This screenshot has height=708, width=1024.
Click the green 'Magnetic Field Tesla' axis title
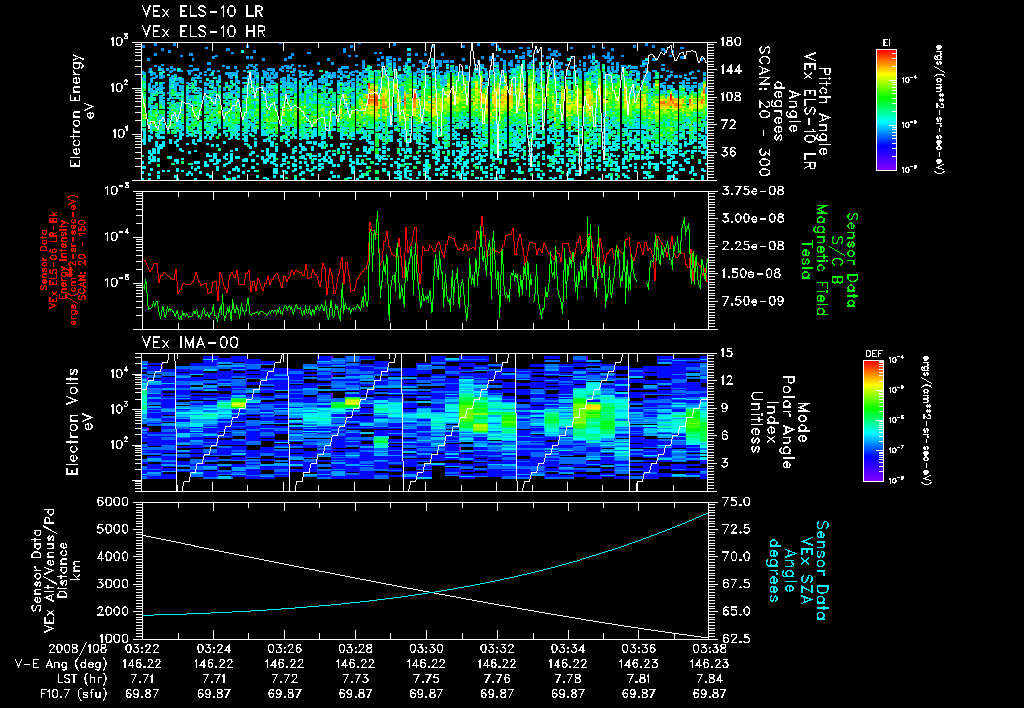[814, 260]
